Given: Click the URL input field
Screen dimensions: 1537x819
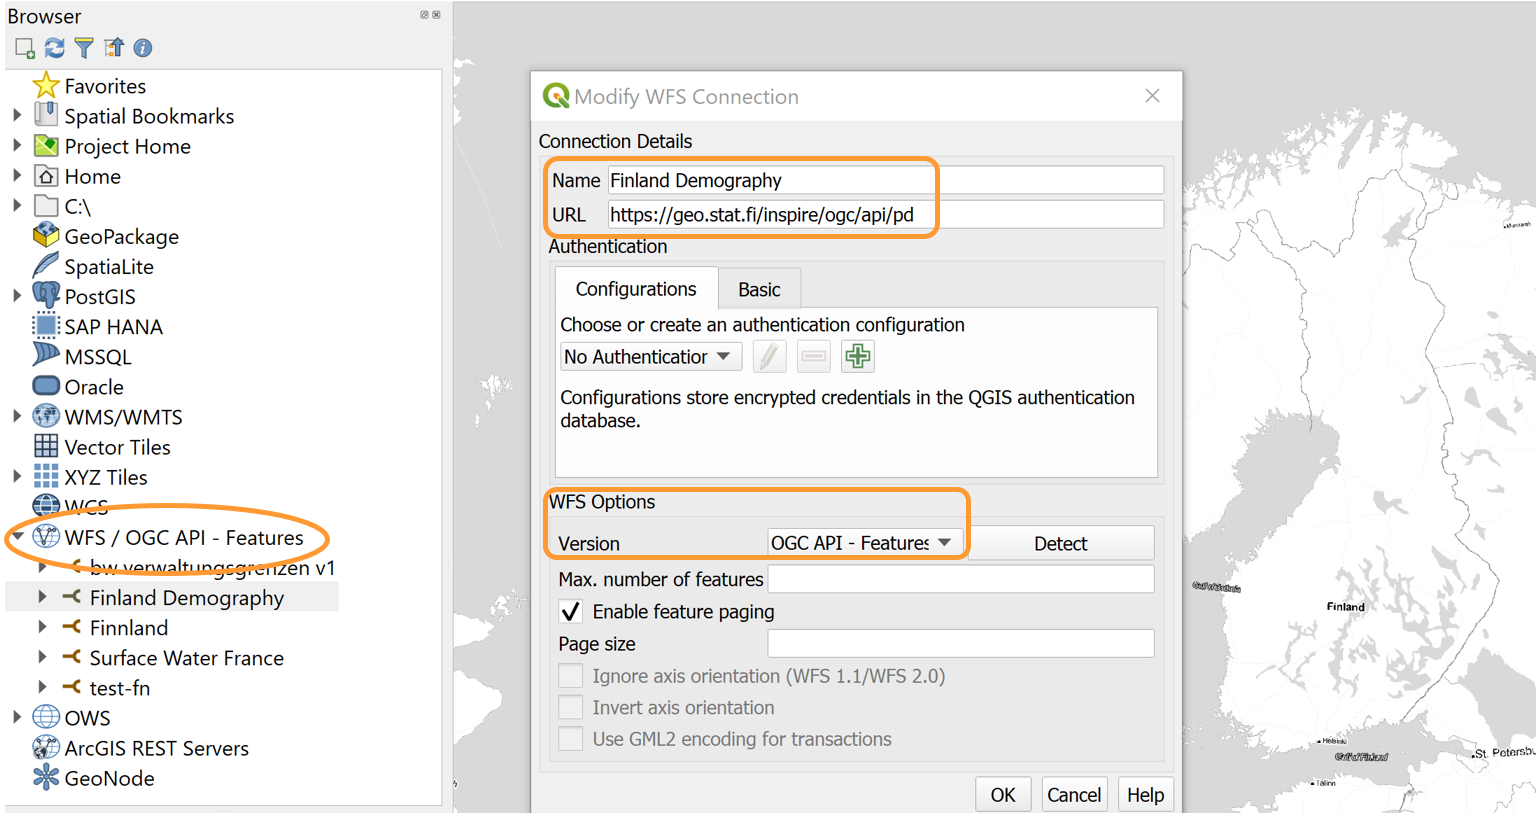Looking at the screenshot, I should tap(884, 215).
